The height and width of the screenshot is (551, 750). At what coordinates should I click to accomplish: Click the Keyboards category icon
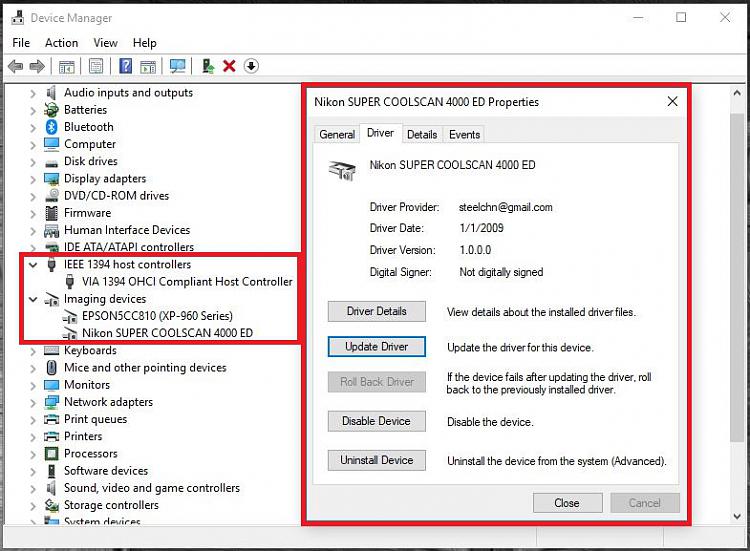pos(51,351)
